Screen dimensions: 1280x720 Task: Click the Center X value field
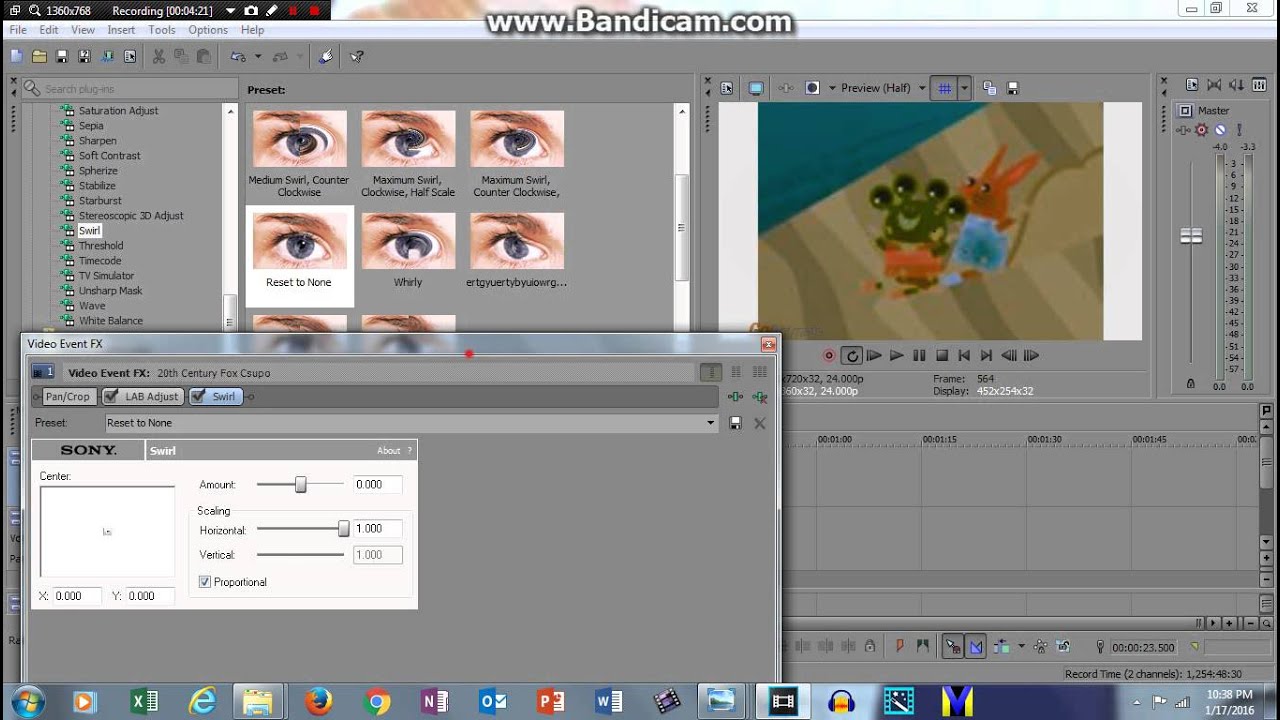point(77,596)
